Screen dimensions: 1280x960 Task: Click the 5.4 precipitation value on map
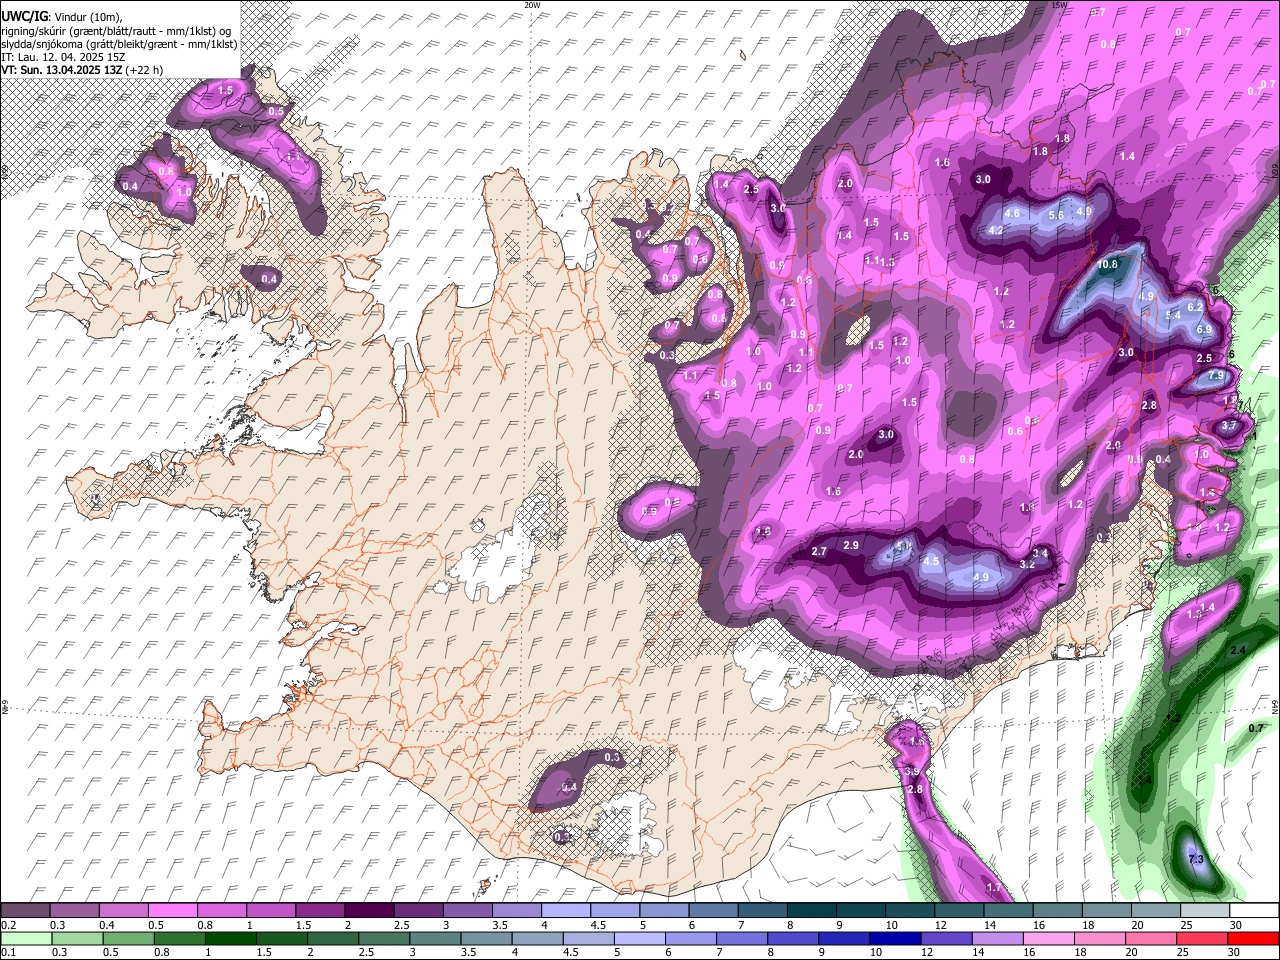pos(1174,315)
